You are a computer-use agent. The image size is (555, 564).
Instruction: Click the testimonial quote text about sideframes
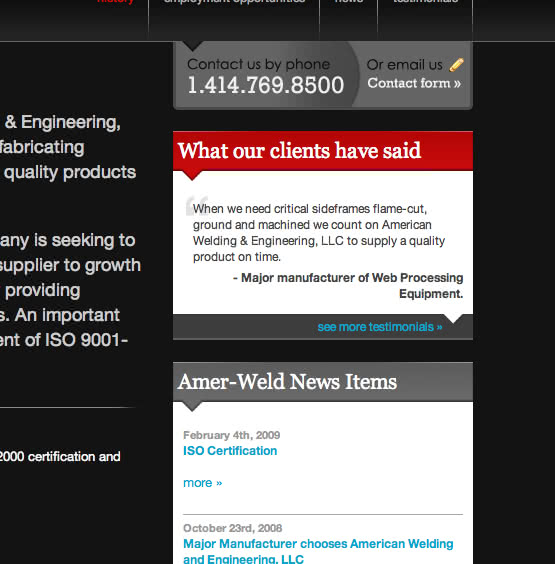319,233
